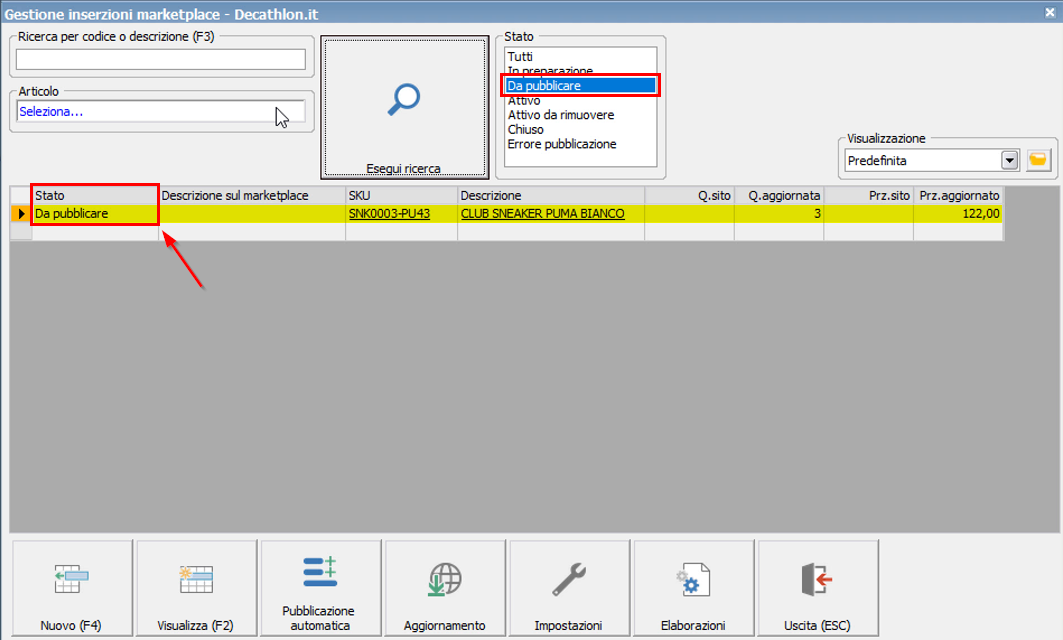Select Da pubblicare in Stato list
The height and width of the screenshot is (640, 1063).
580,86
